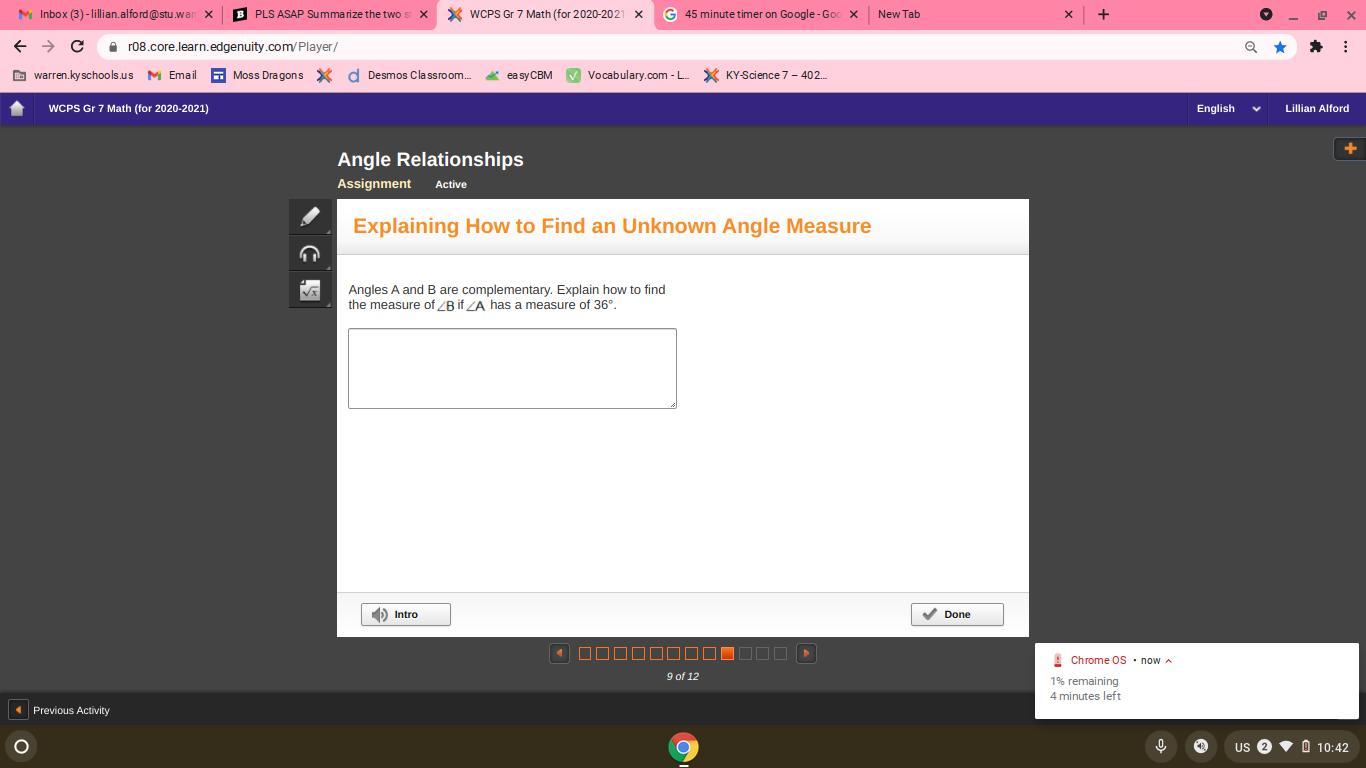Open the calculator tool in sidebar
Viewport: 1366px width, 768px height.
(310, 291)
